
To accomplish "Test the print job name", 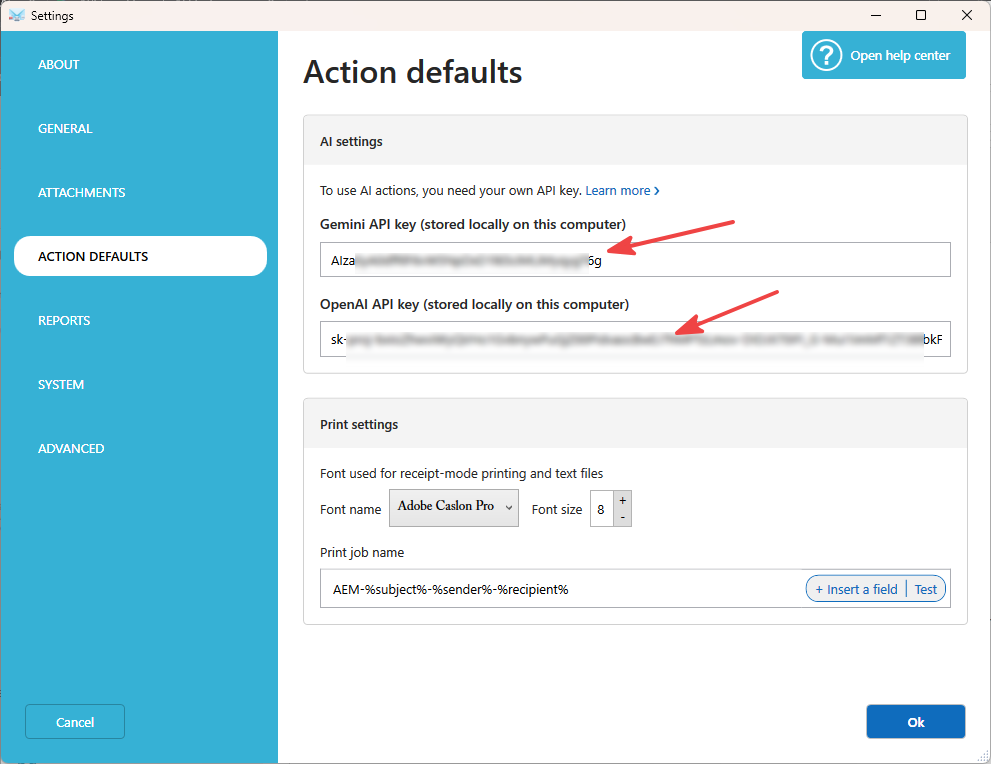I will click(x=925, y=589).
